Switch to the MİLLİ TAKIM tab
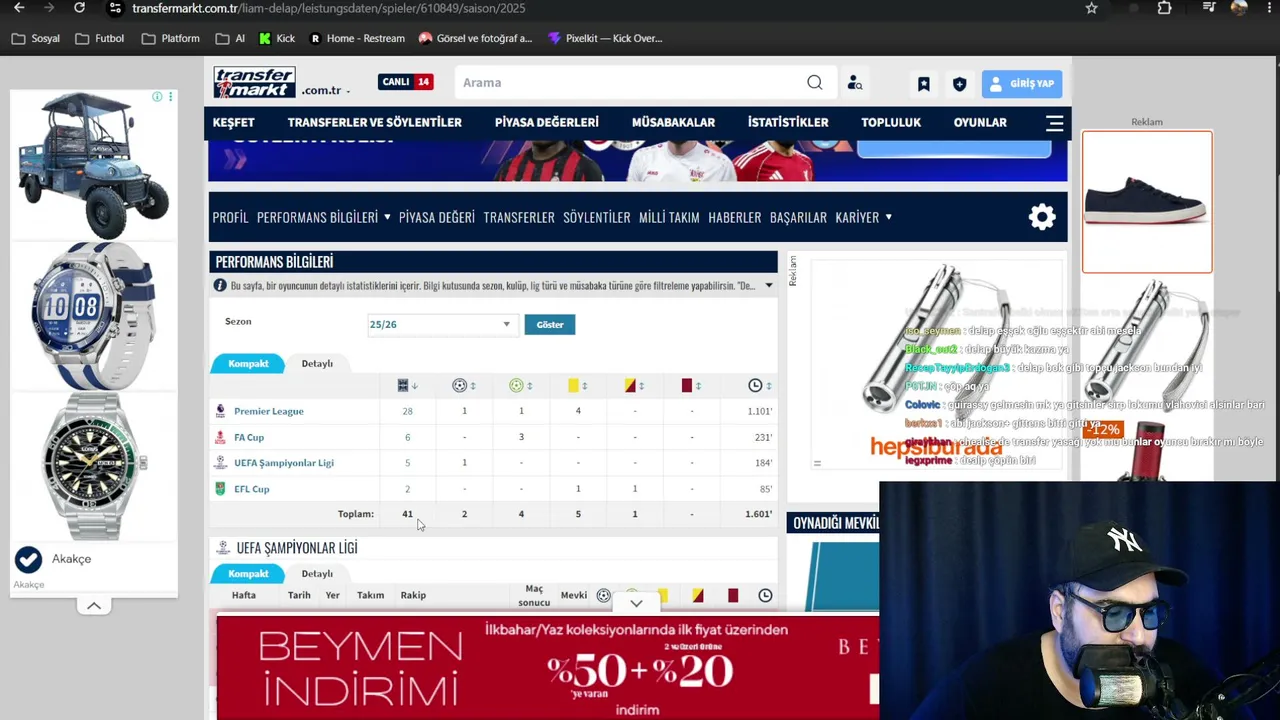Viewport: 1280px width, 720px height. 669,217
